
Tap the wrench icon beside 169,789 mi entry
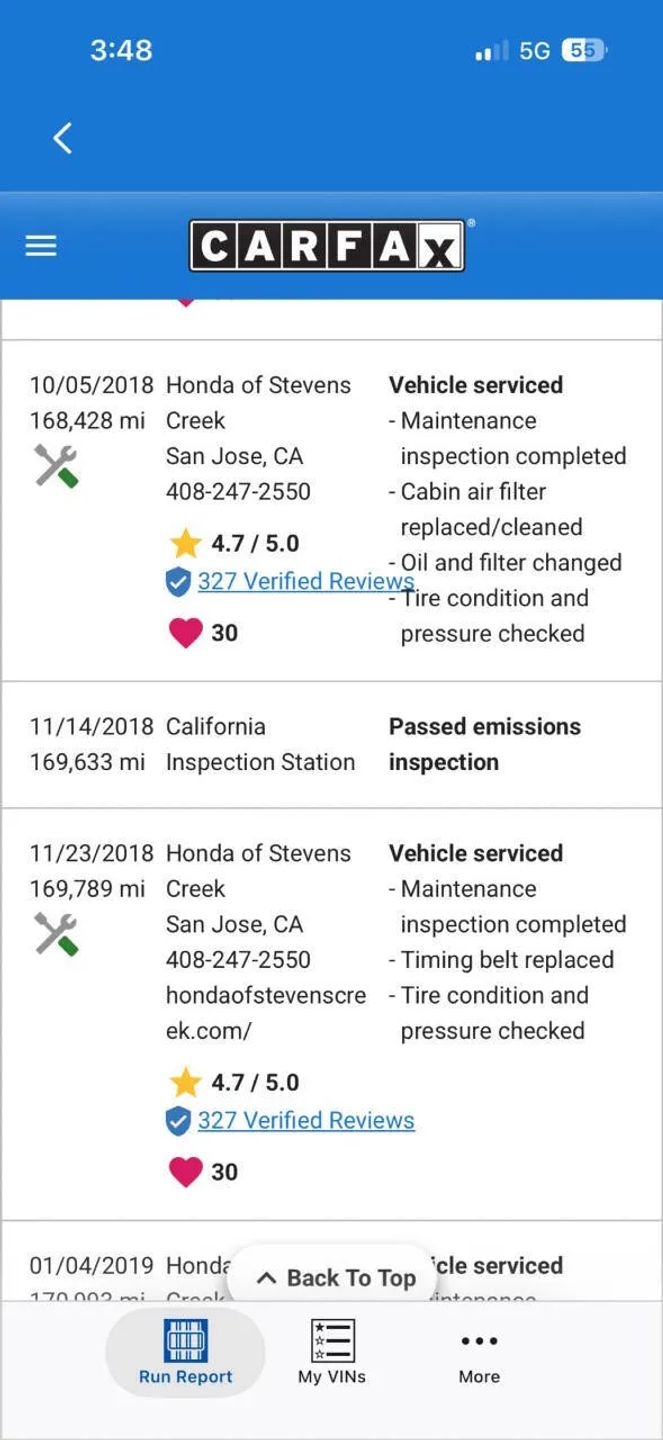point(58,933)
